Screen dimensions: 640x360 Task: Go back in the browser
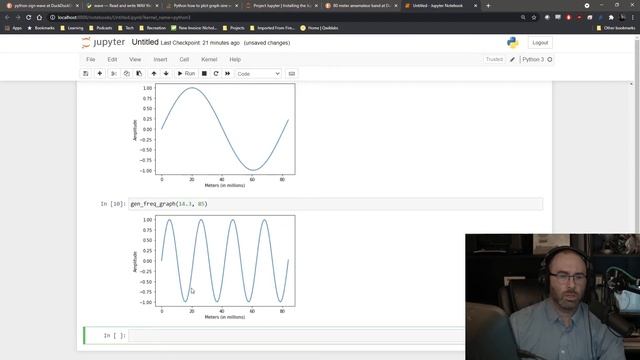click(7, 18)
